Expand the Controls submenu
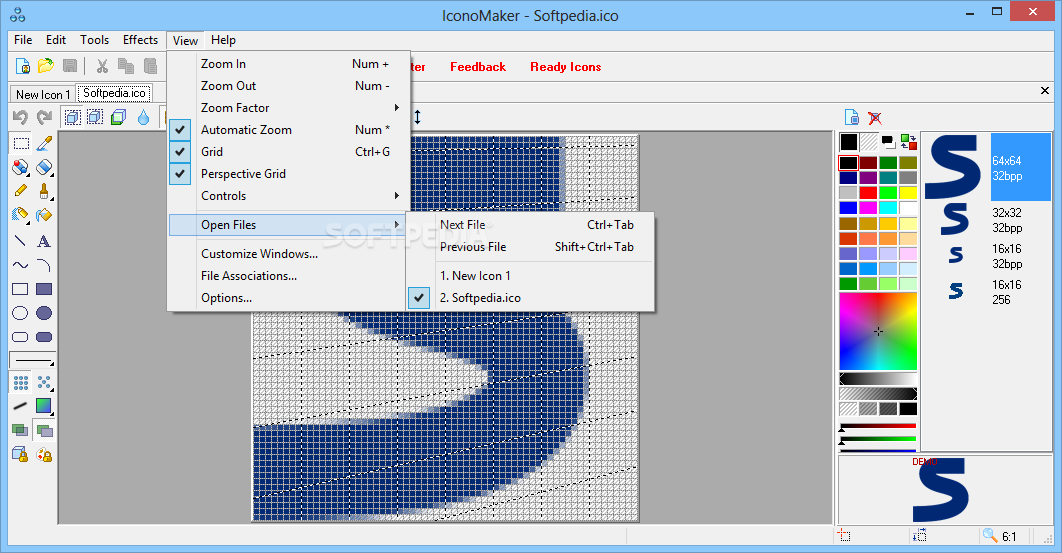Image resolution: width=1062 pixels, height=553 pixels. tap(289, 196)
